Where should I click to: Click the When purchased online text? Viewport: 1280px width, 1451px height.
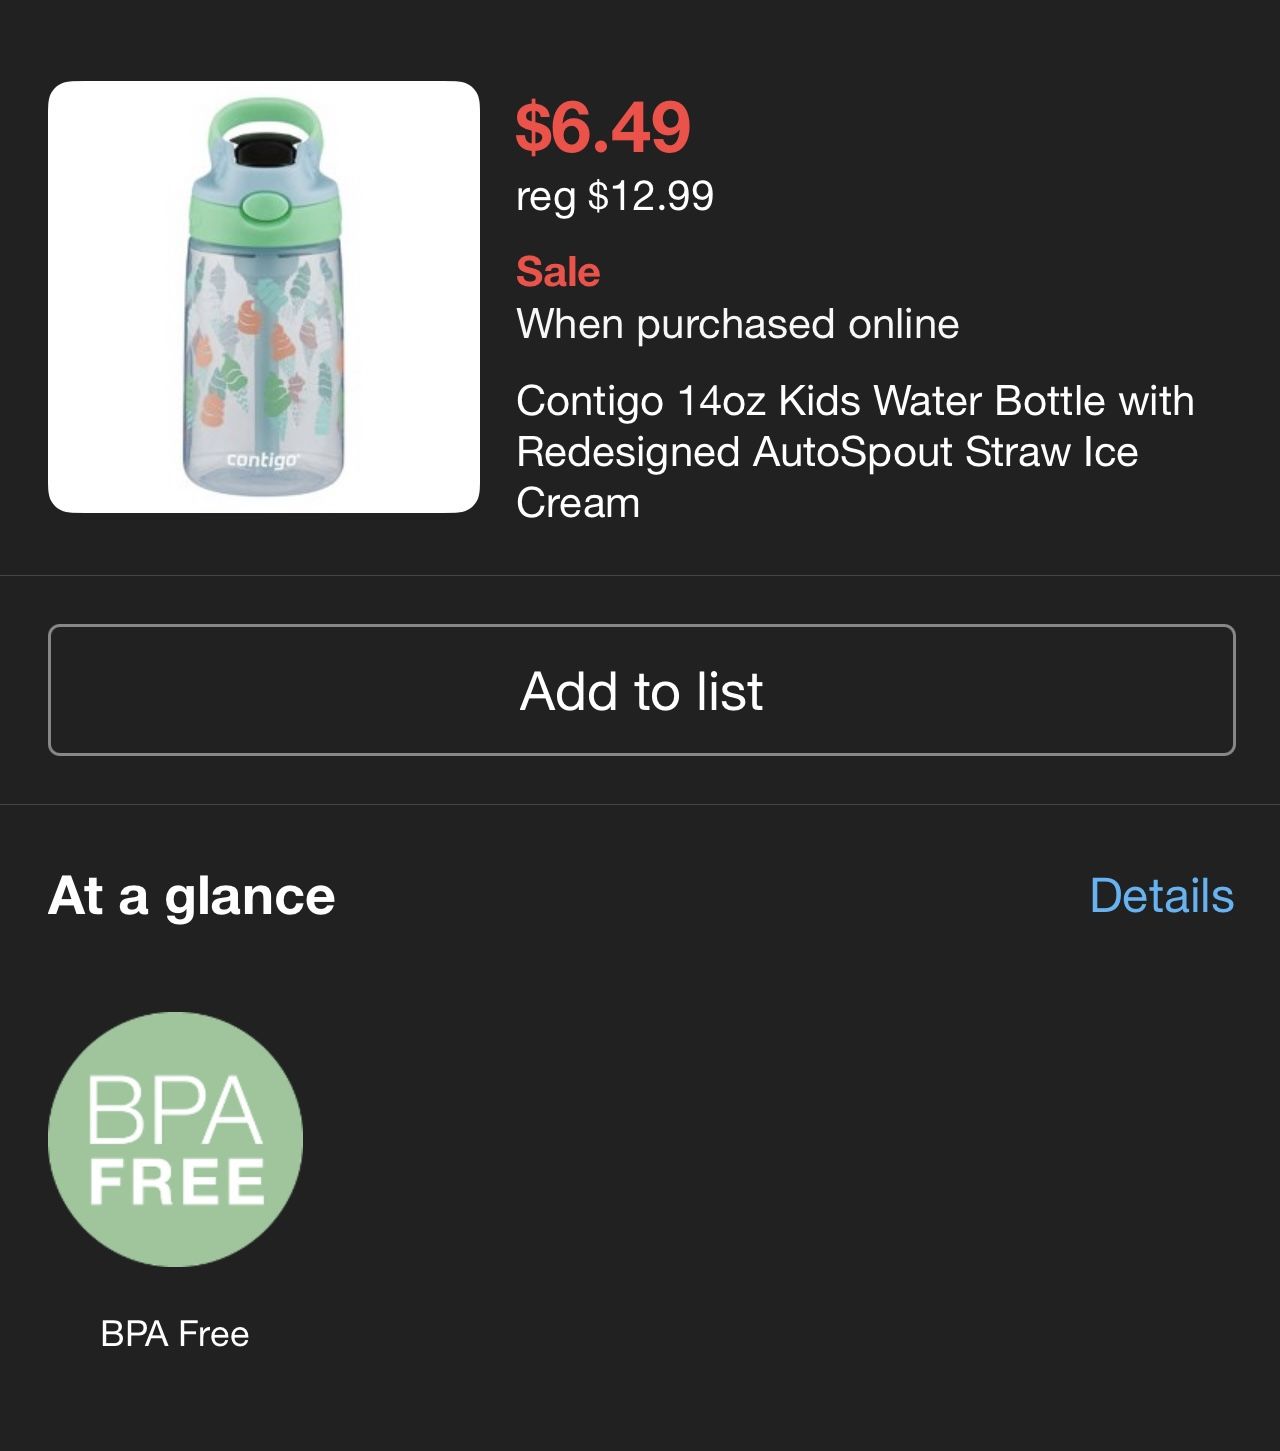pos(737,324)
